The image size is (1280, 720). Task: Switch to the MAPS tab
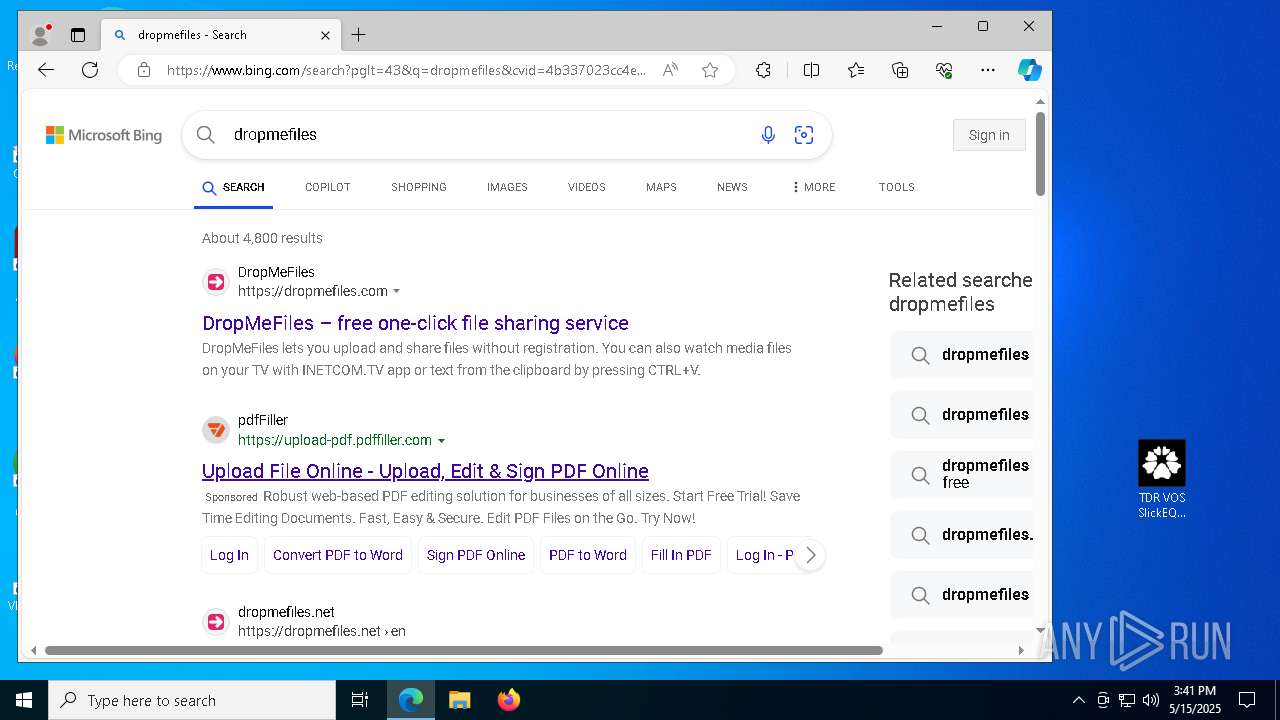(x=661, y=187)
